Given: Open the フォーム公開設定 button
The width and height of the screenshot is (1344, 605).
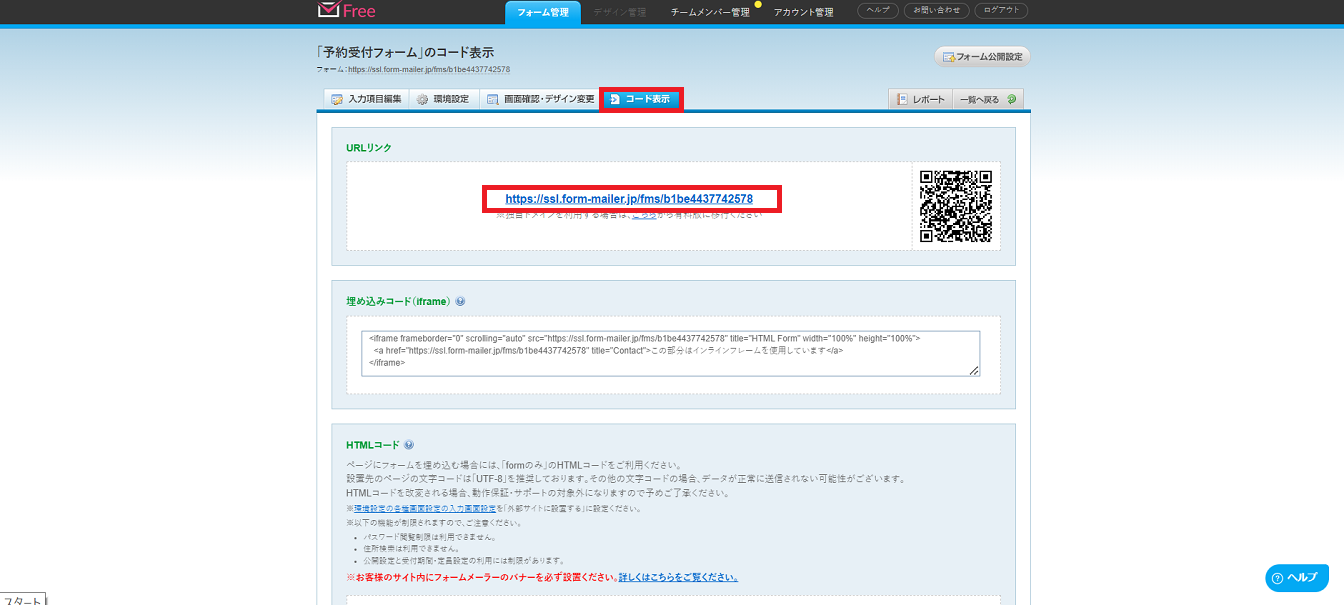Looking at the screenshot, I should click(x=982, y=57).
